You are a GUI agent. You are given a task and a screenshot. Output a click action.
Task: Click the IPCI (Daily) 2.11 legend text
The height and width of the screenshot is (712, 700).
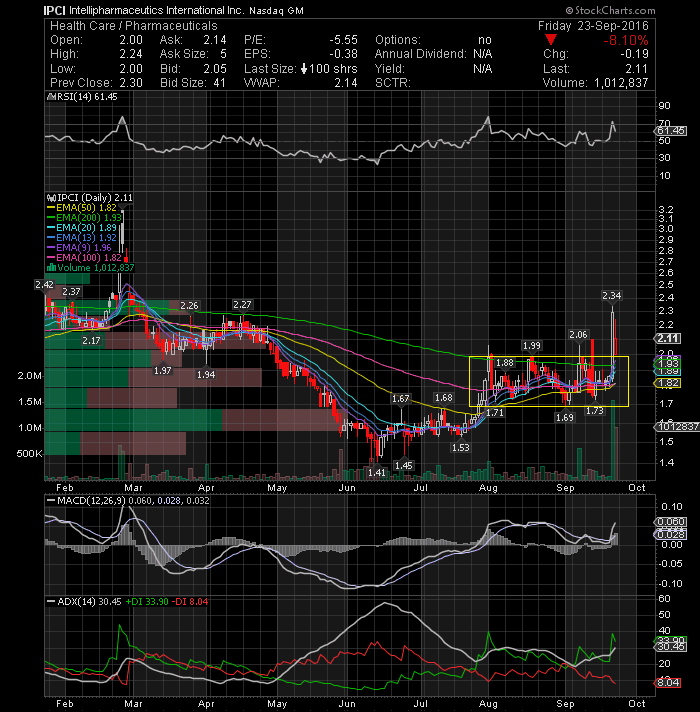[x=95, y=198]
